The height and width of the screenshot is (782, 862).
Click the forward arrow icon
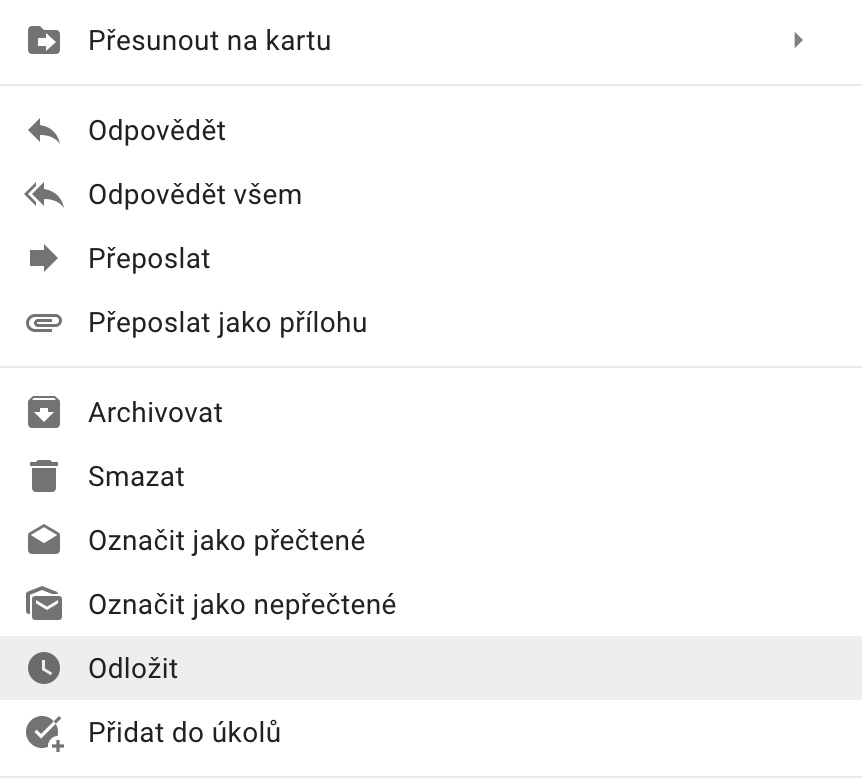point(44,259)
